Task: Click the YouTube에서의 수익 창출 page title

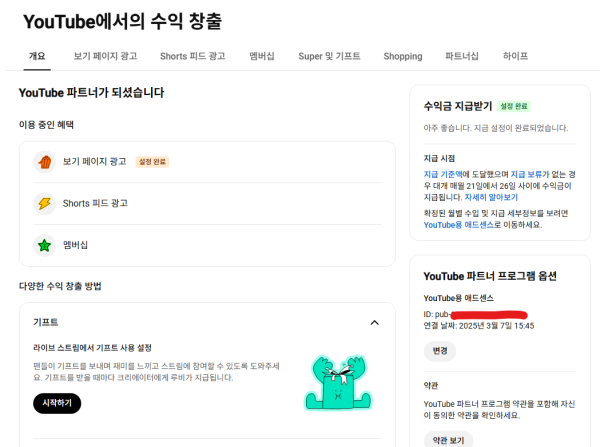Action: click(x=122, y=21)
